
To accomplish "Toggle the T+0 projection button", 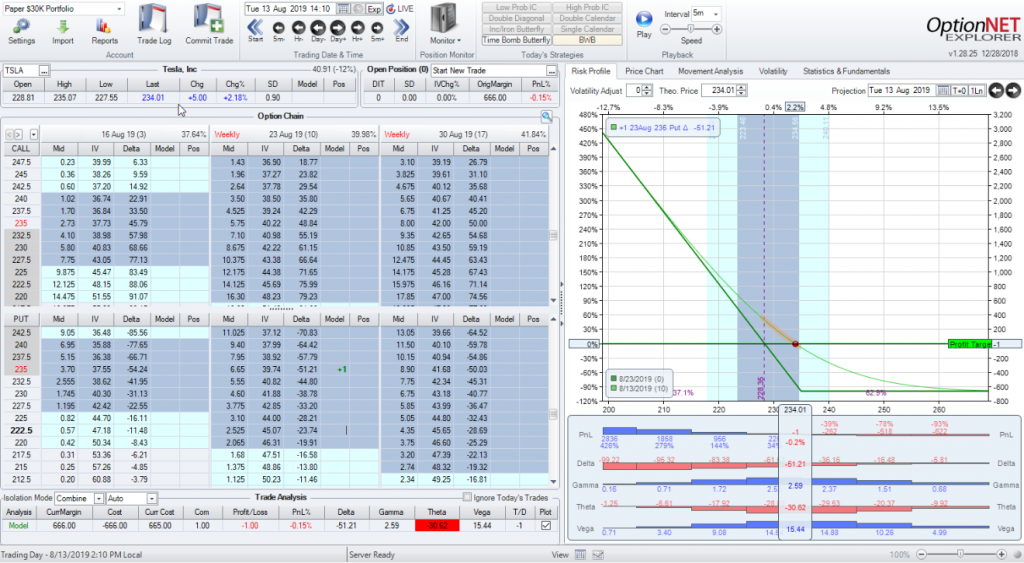I will pyautogui.click(x=959, y=91).
